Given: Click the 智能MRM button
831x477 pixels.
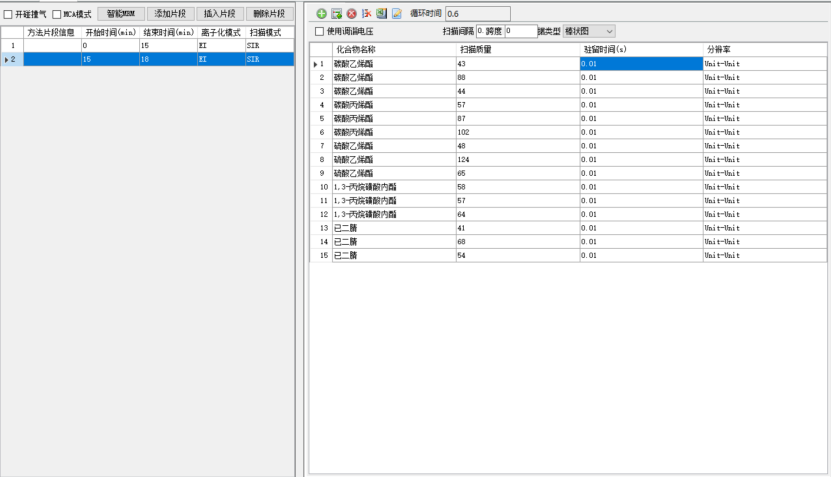Looking at the screenshot, I should click(121, 14).
